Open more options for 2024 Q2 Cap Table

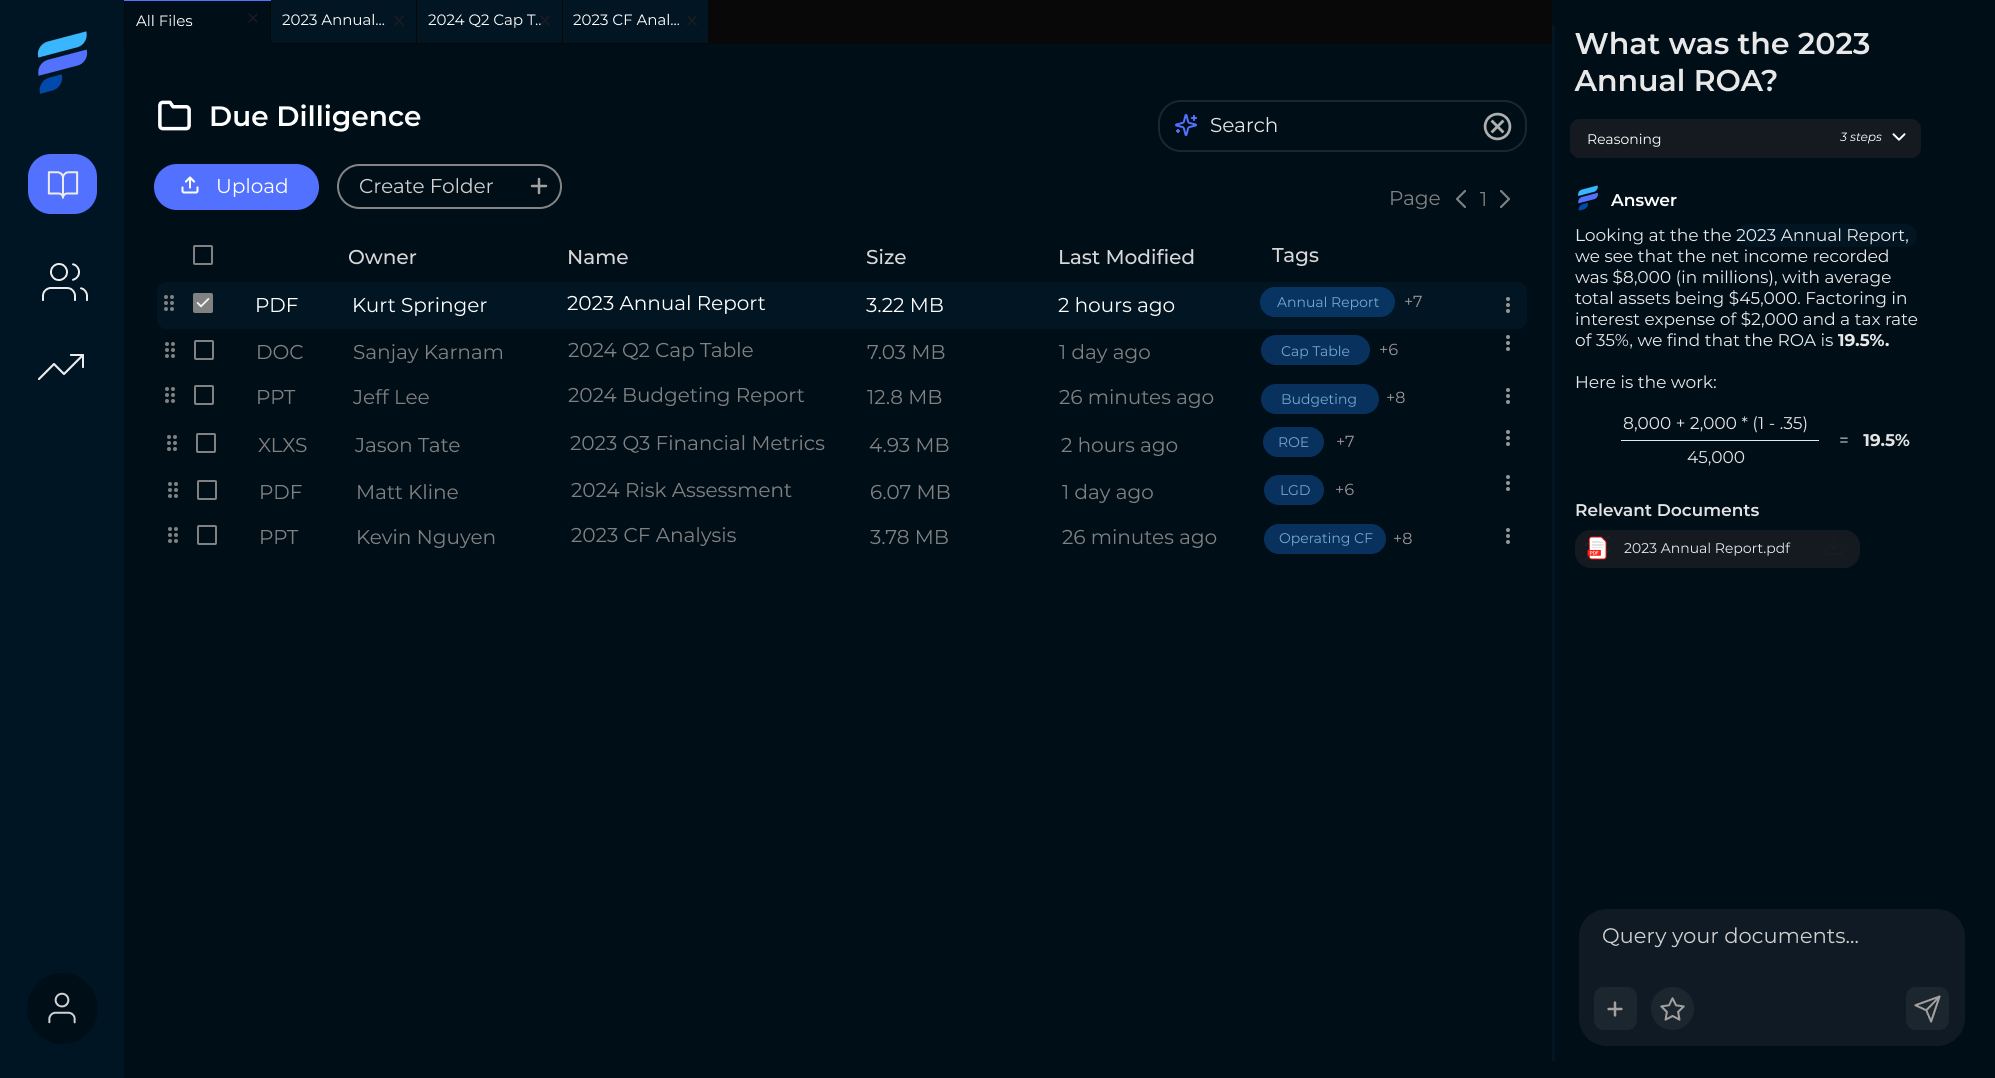pos(1508,343)
